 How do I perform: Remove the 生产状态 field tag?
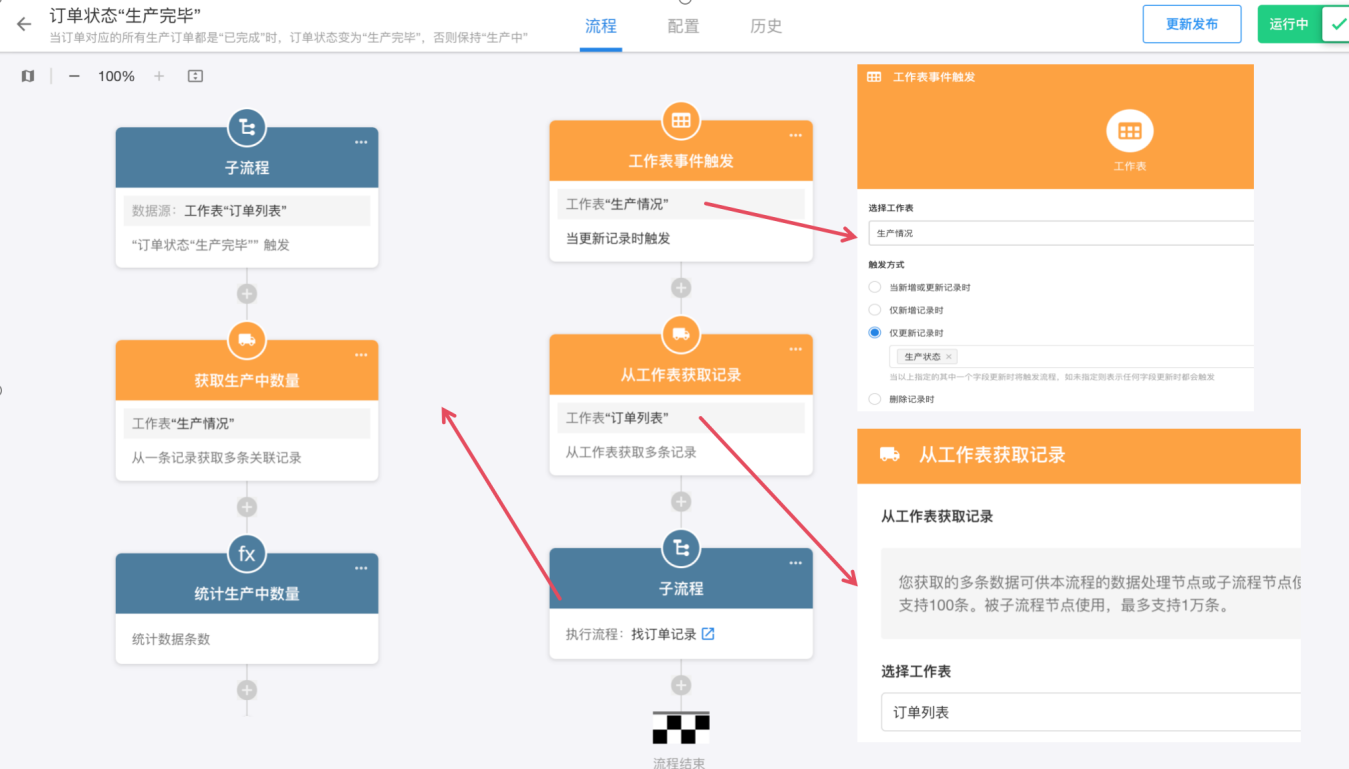(x=949, y=357)
